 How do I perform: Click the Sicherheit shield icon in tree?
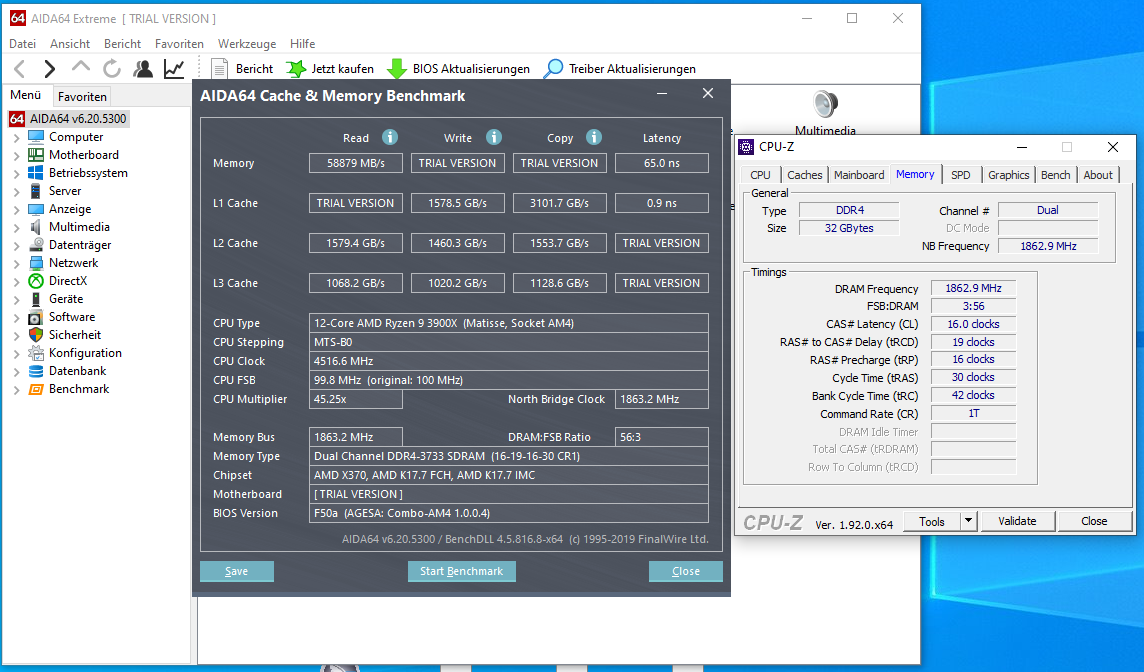[x=36, y=335]
